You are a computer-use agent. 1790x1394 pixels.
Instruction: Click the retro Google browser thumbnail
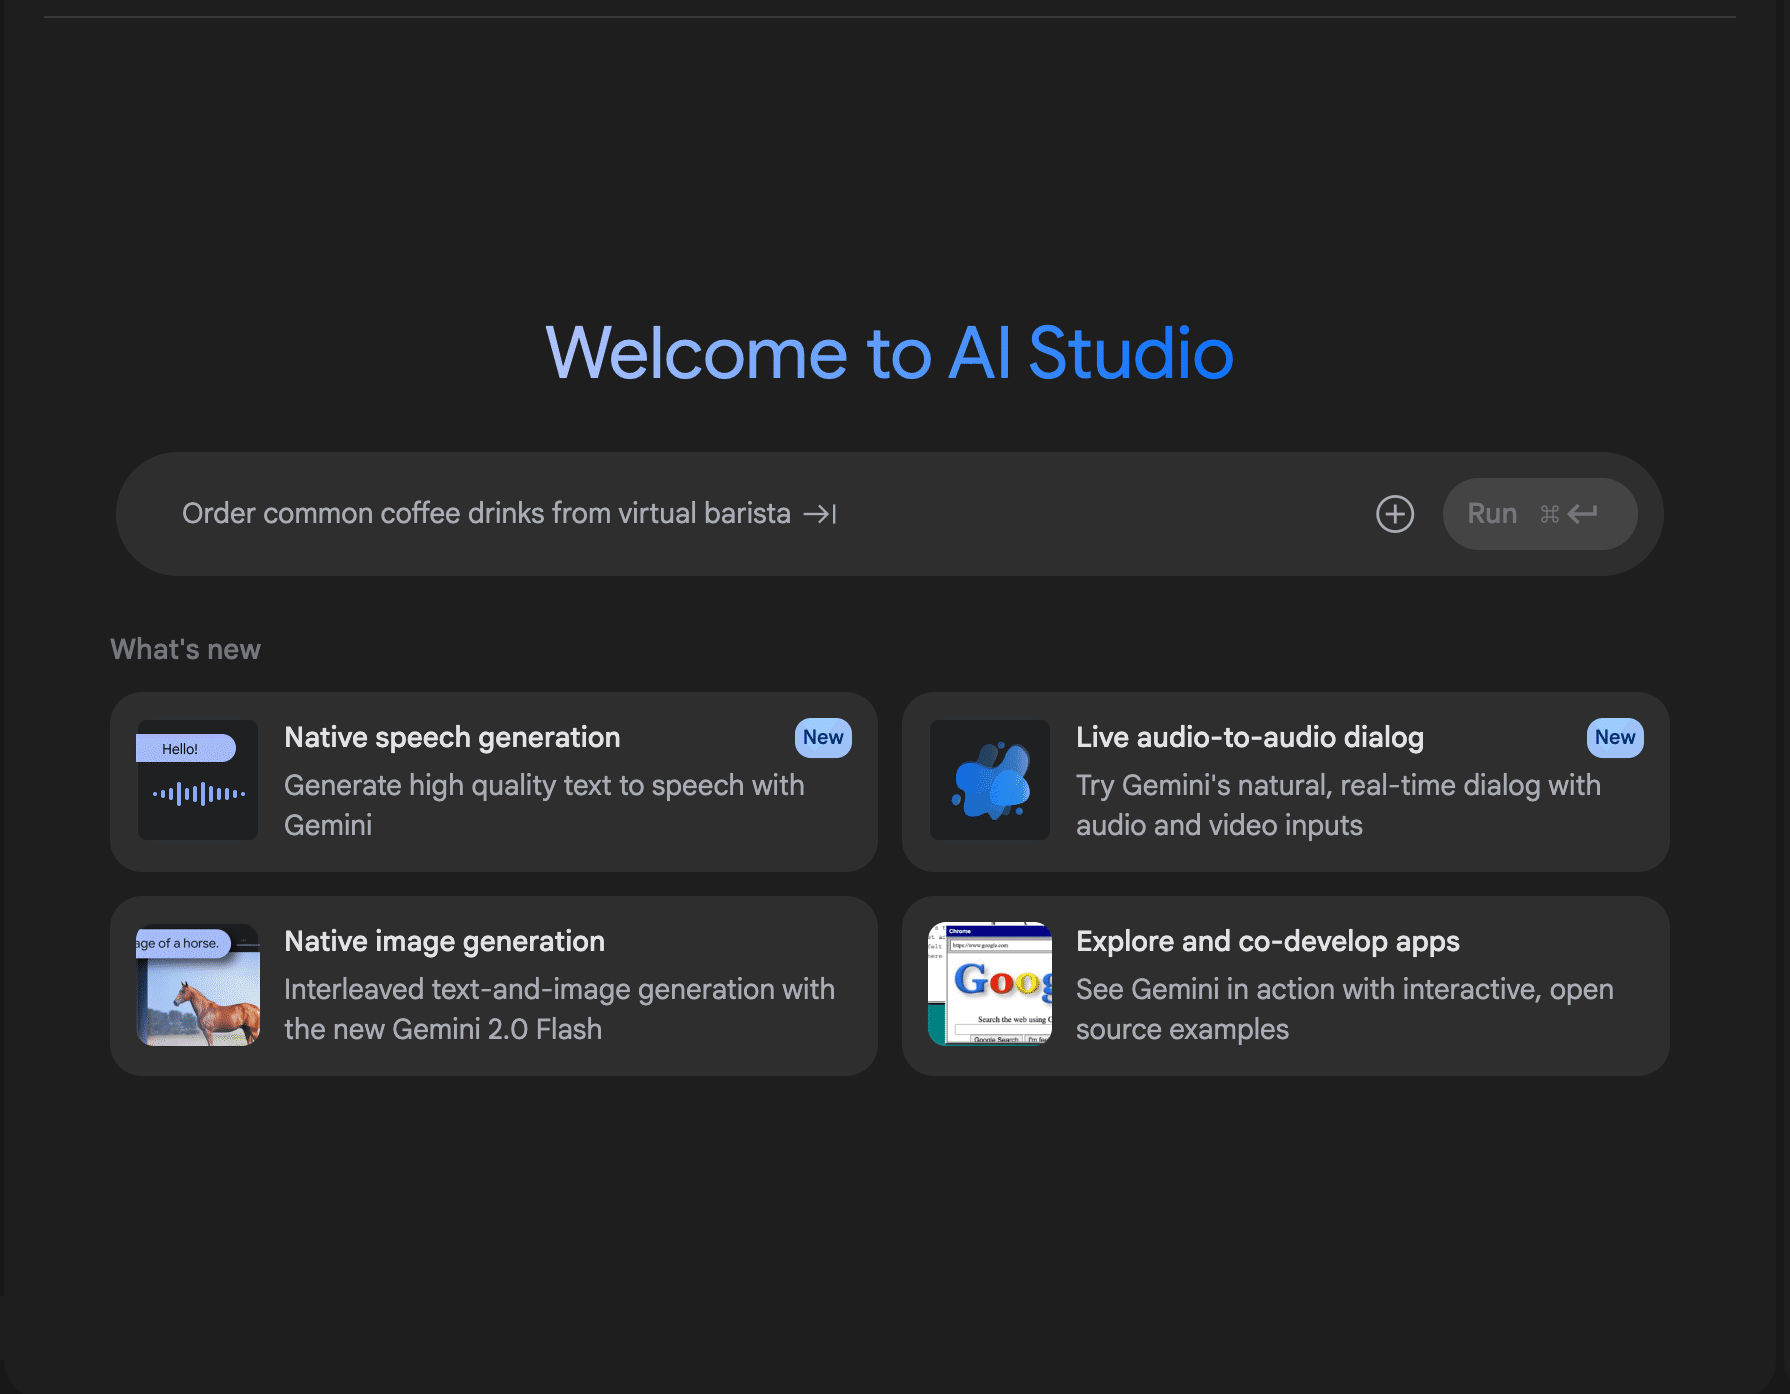point(990,985)
